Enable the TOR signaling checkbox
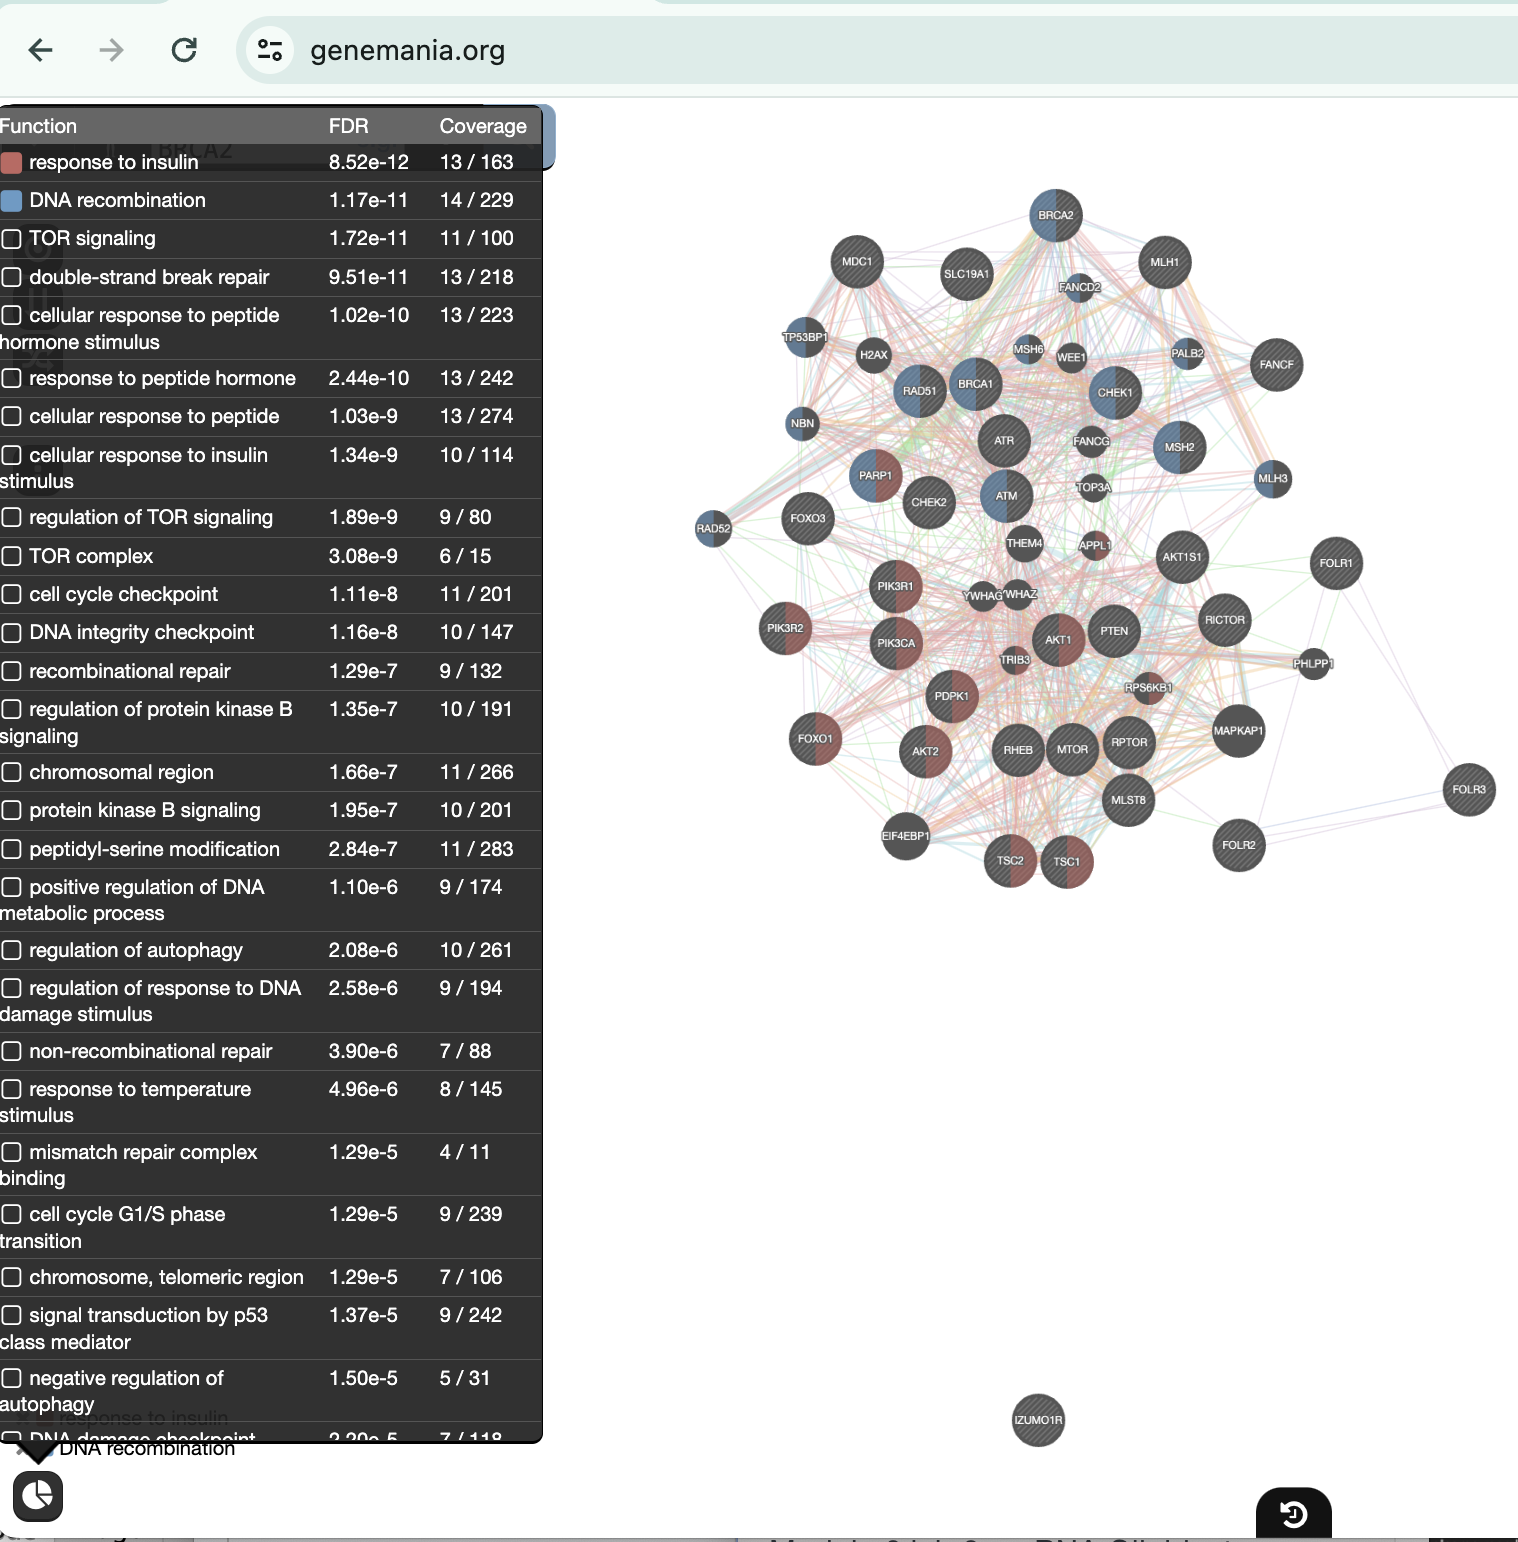 12,239
